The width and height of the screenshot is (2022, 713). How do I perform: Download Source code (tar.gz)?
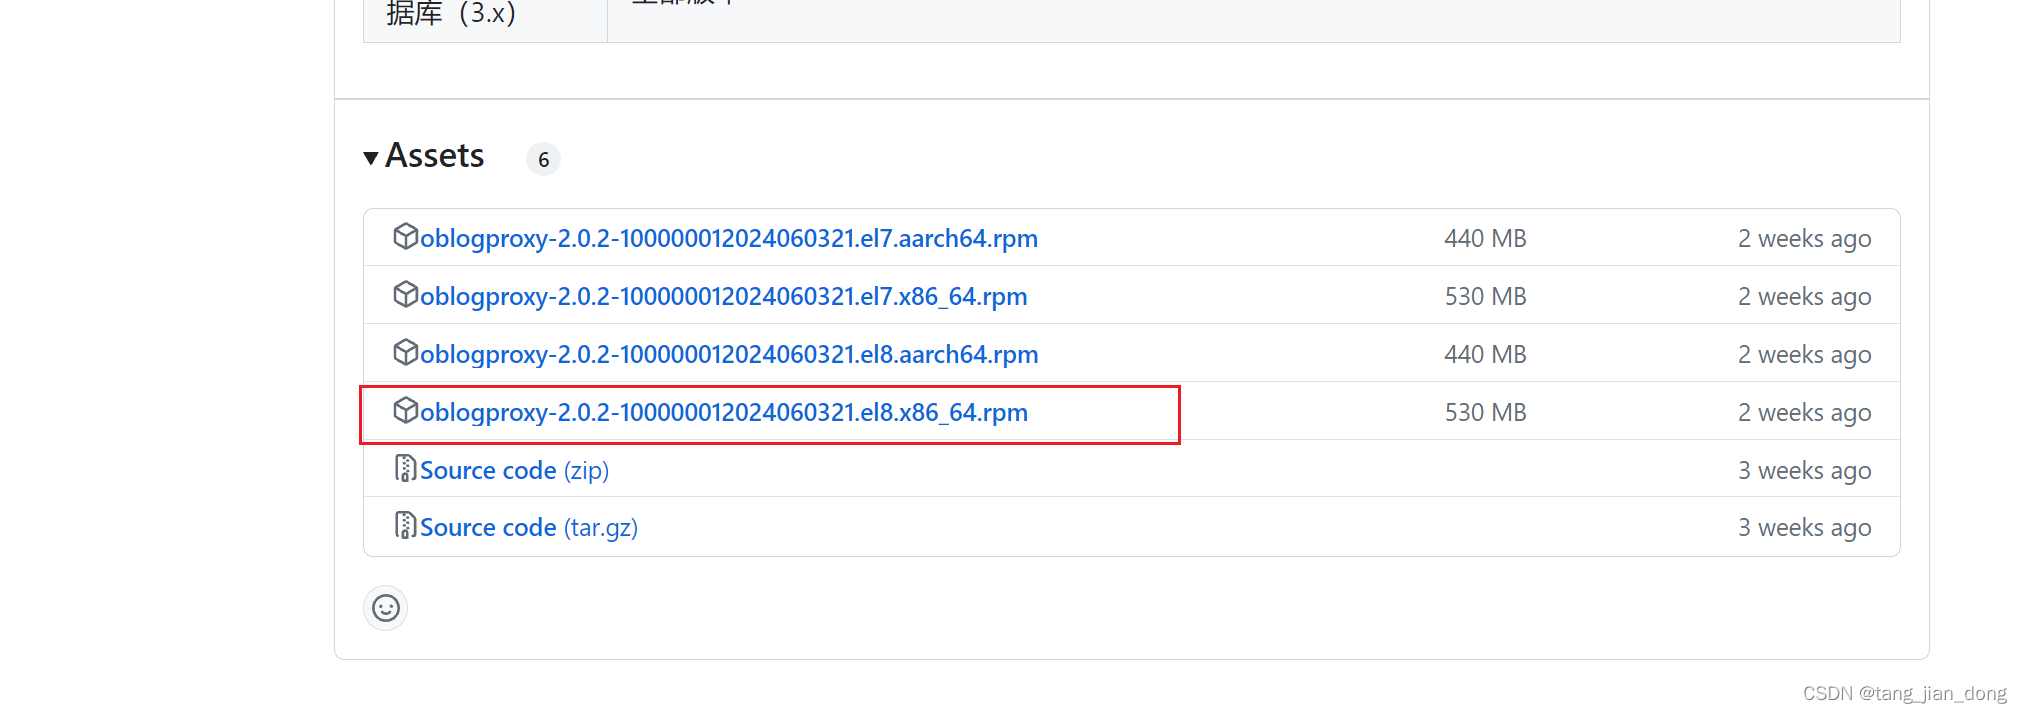[528, 527]
